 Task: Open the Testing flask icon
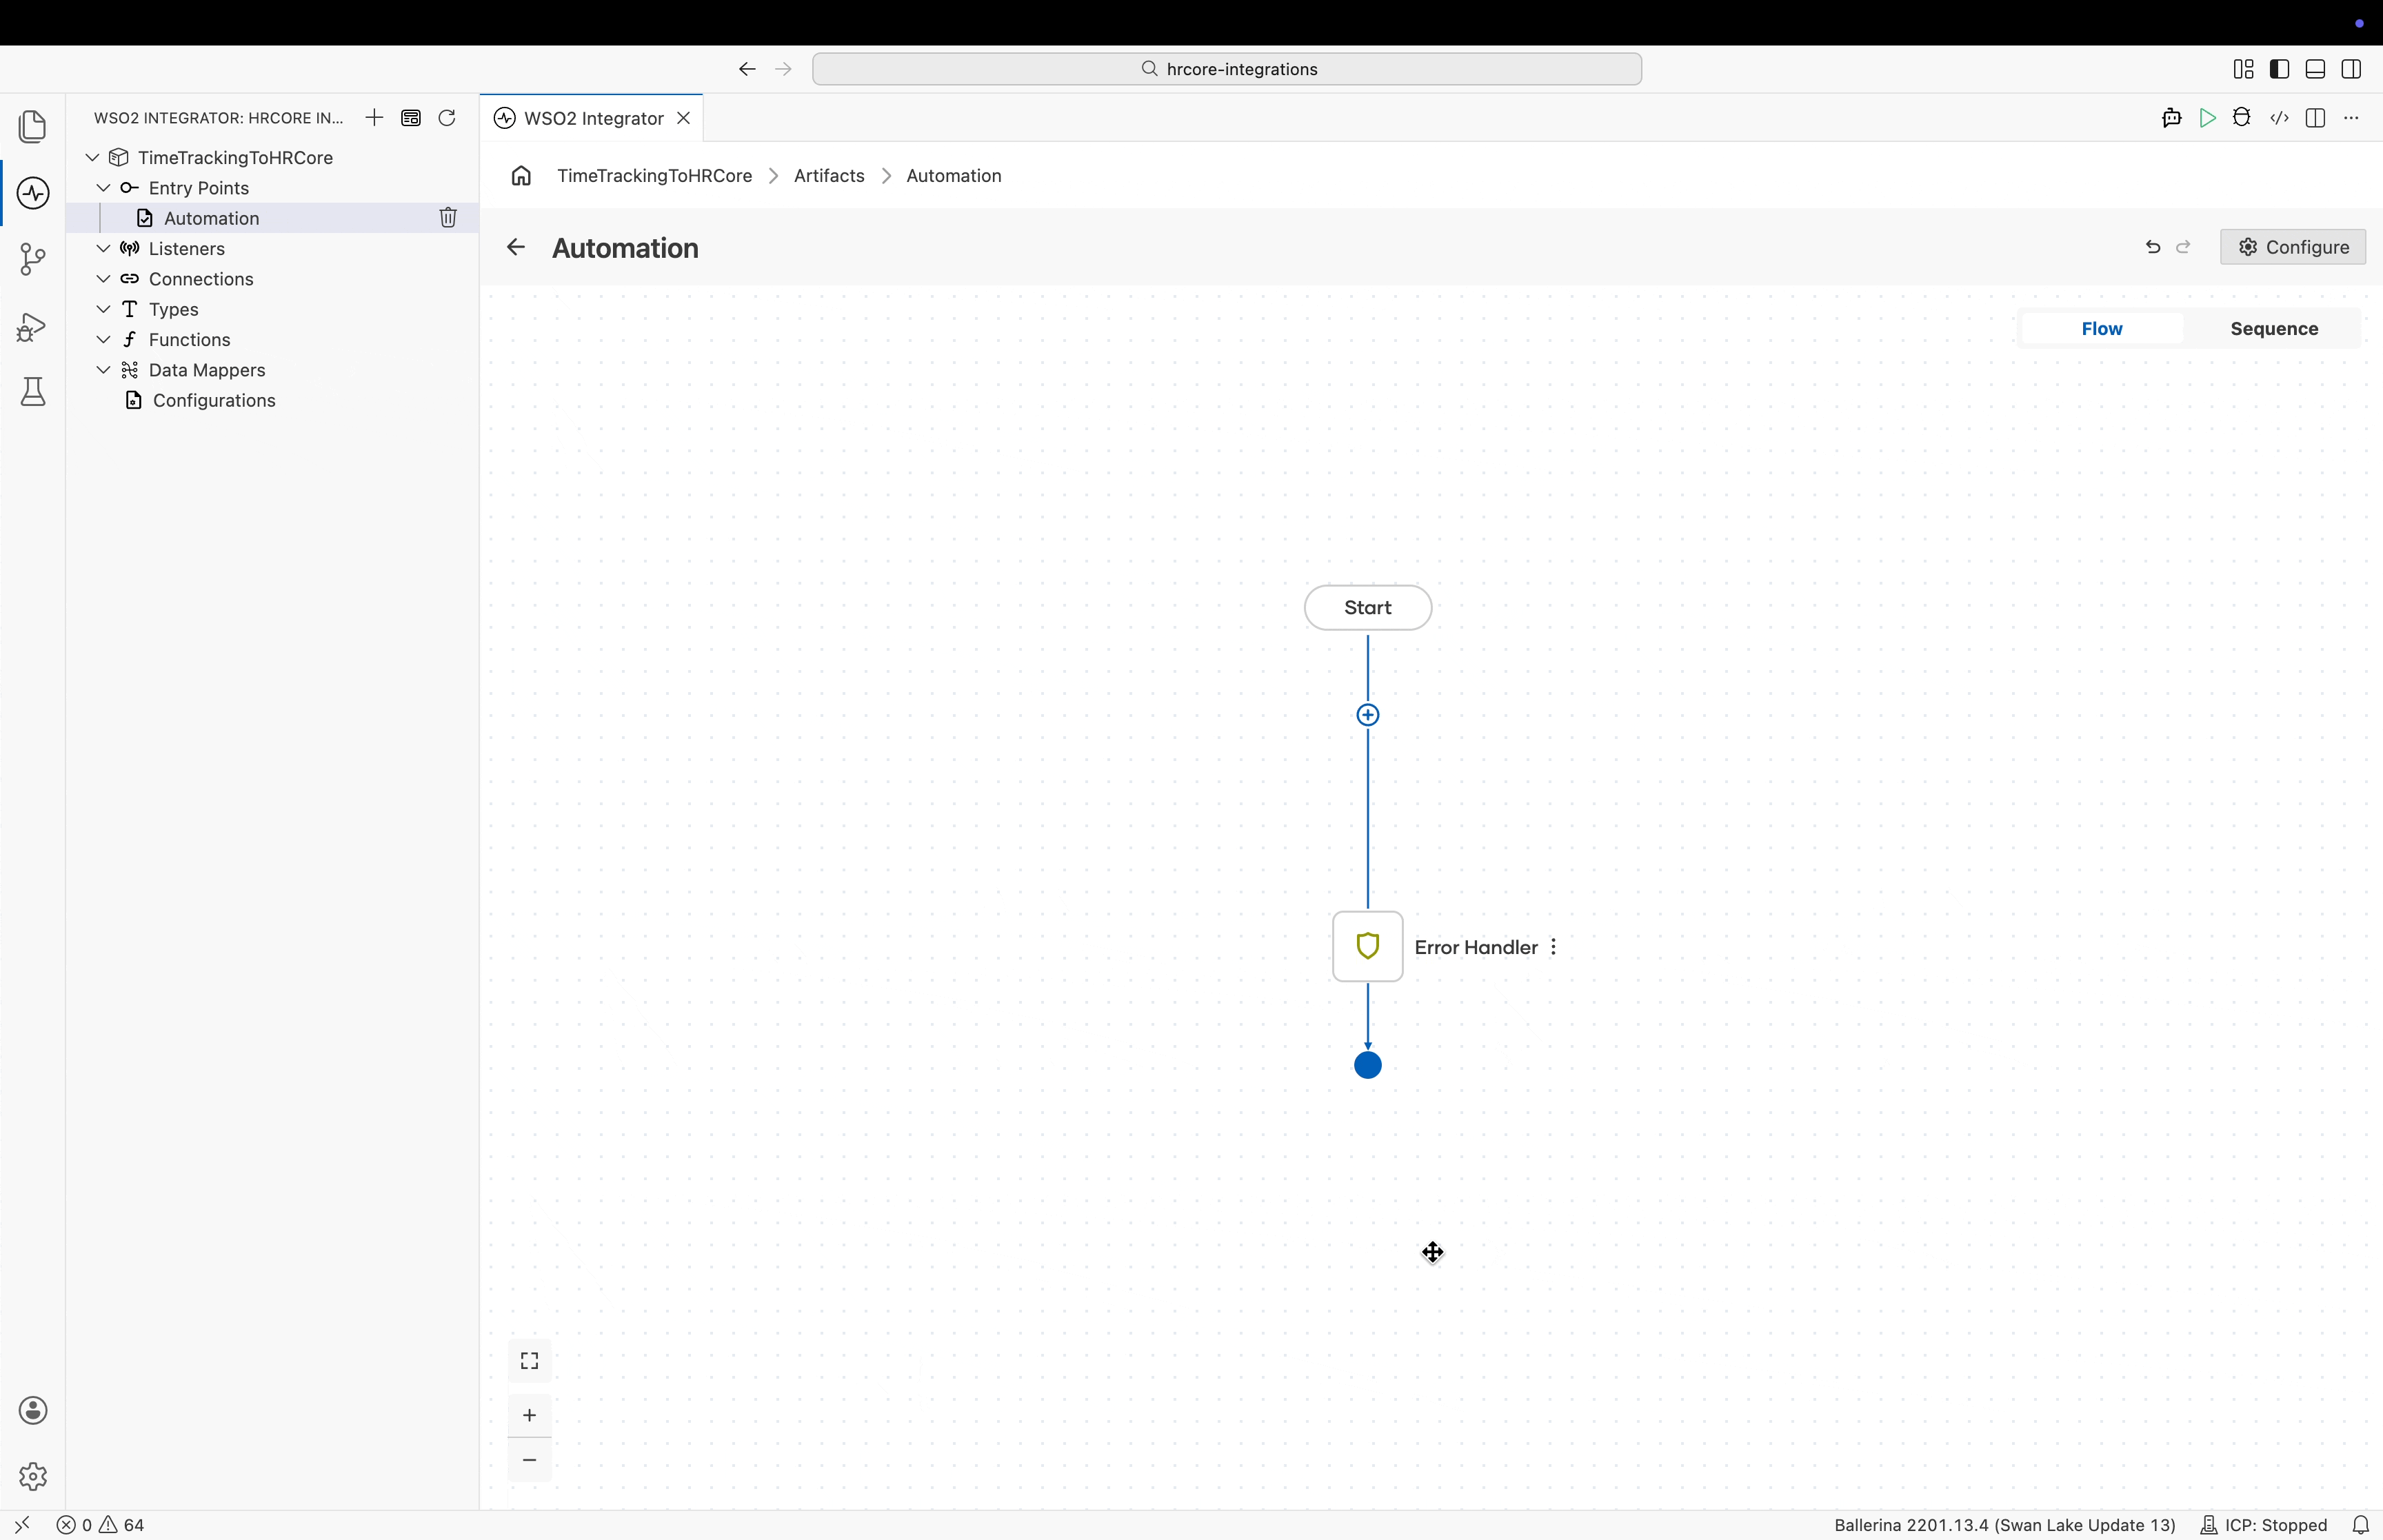tap(33, 392)
